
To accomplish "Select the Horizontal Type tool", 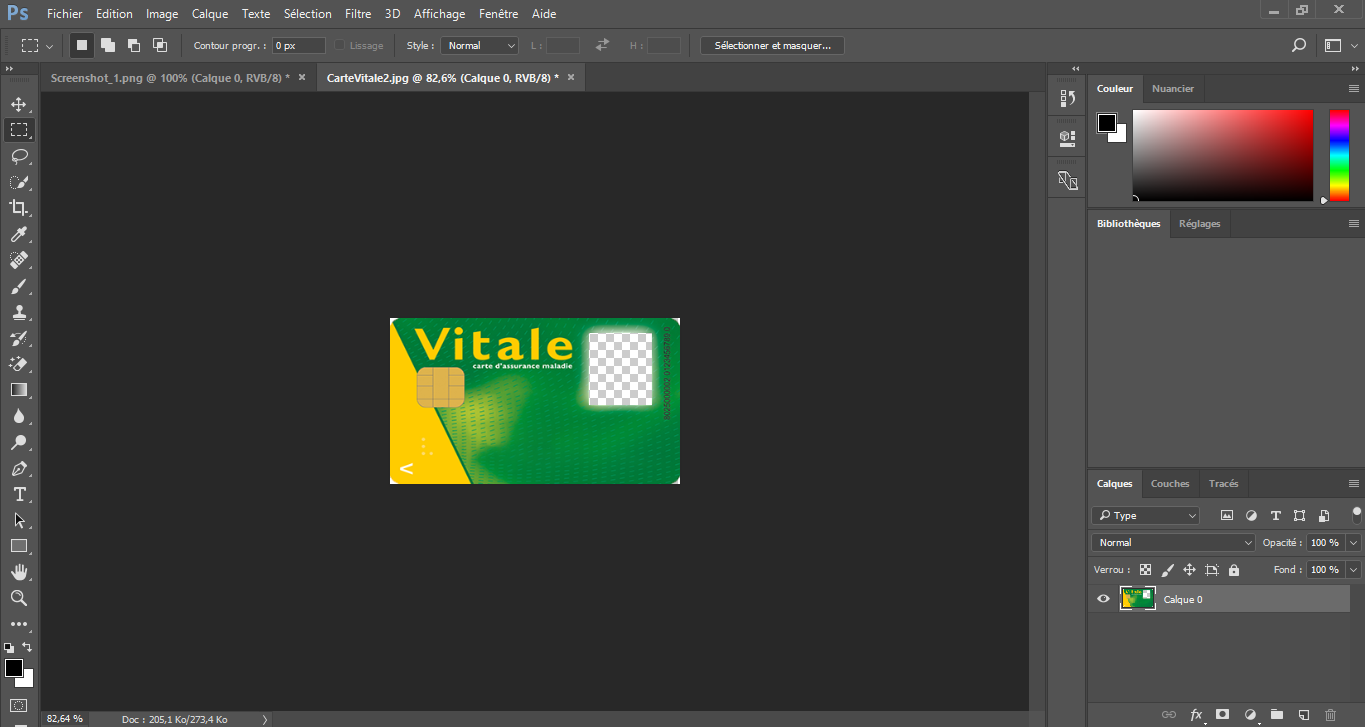I will 18,494.
